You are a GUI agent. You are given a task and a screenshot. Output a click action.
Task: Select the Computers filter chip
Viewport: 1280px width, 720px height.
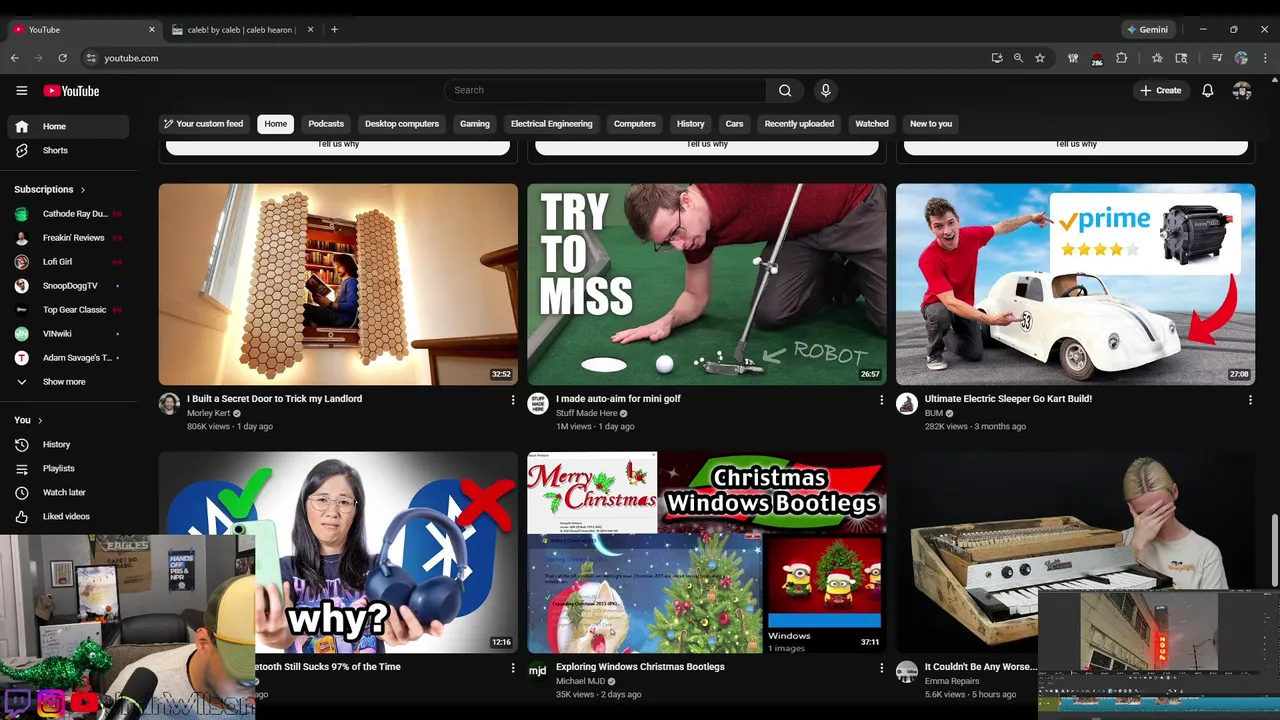click(635, 124)
